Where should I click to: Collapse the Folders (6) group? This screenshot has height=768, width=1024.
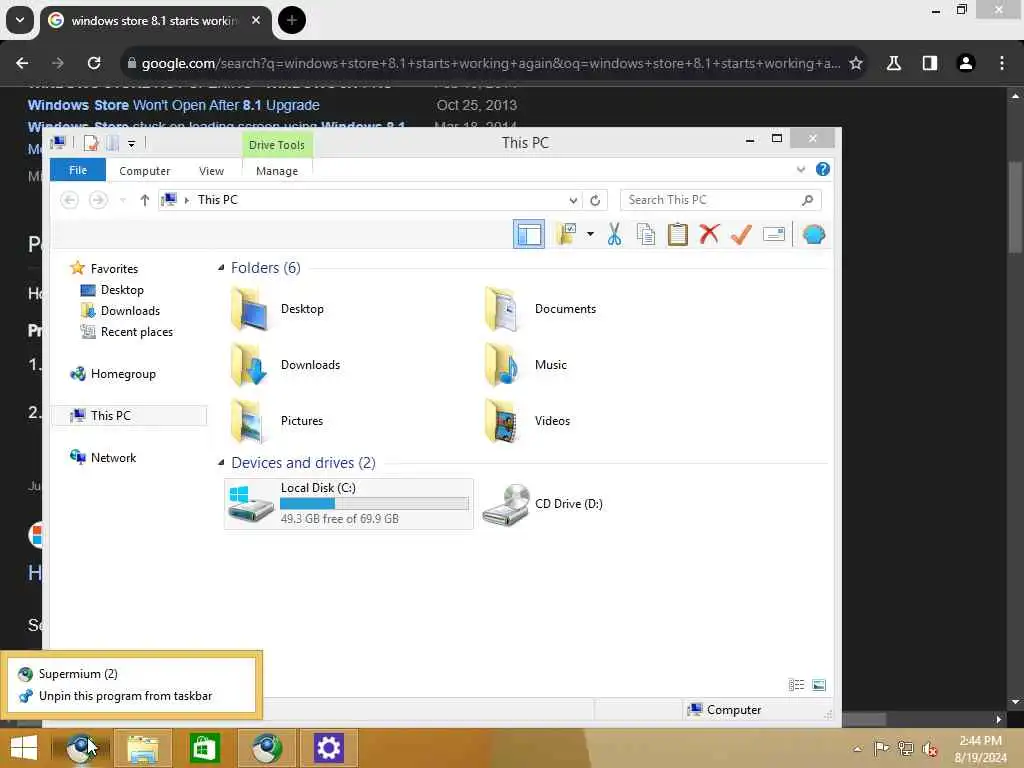pos(221,268)
